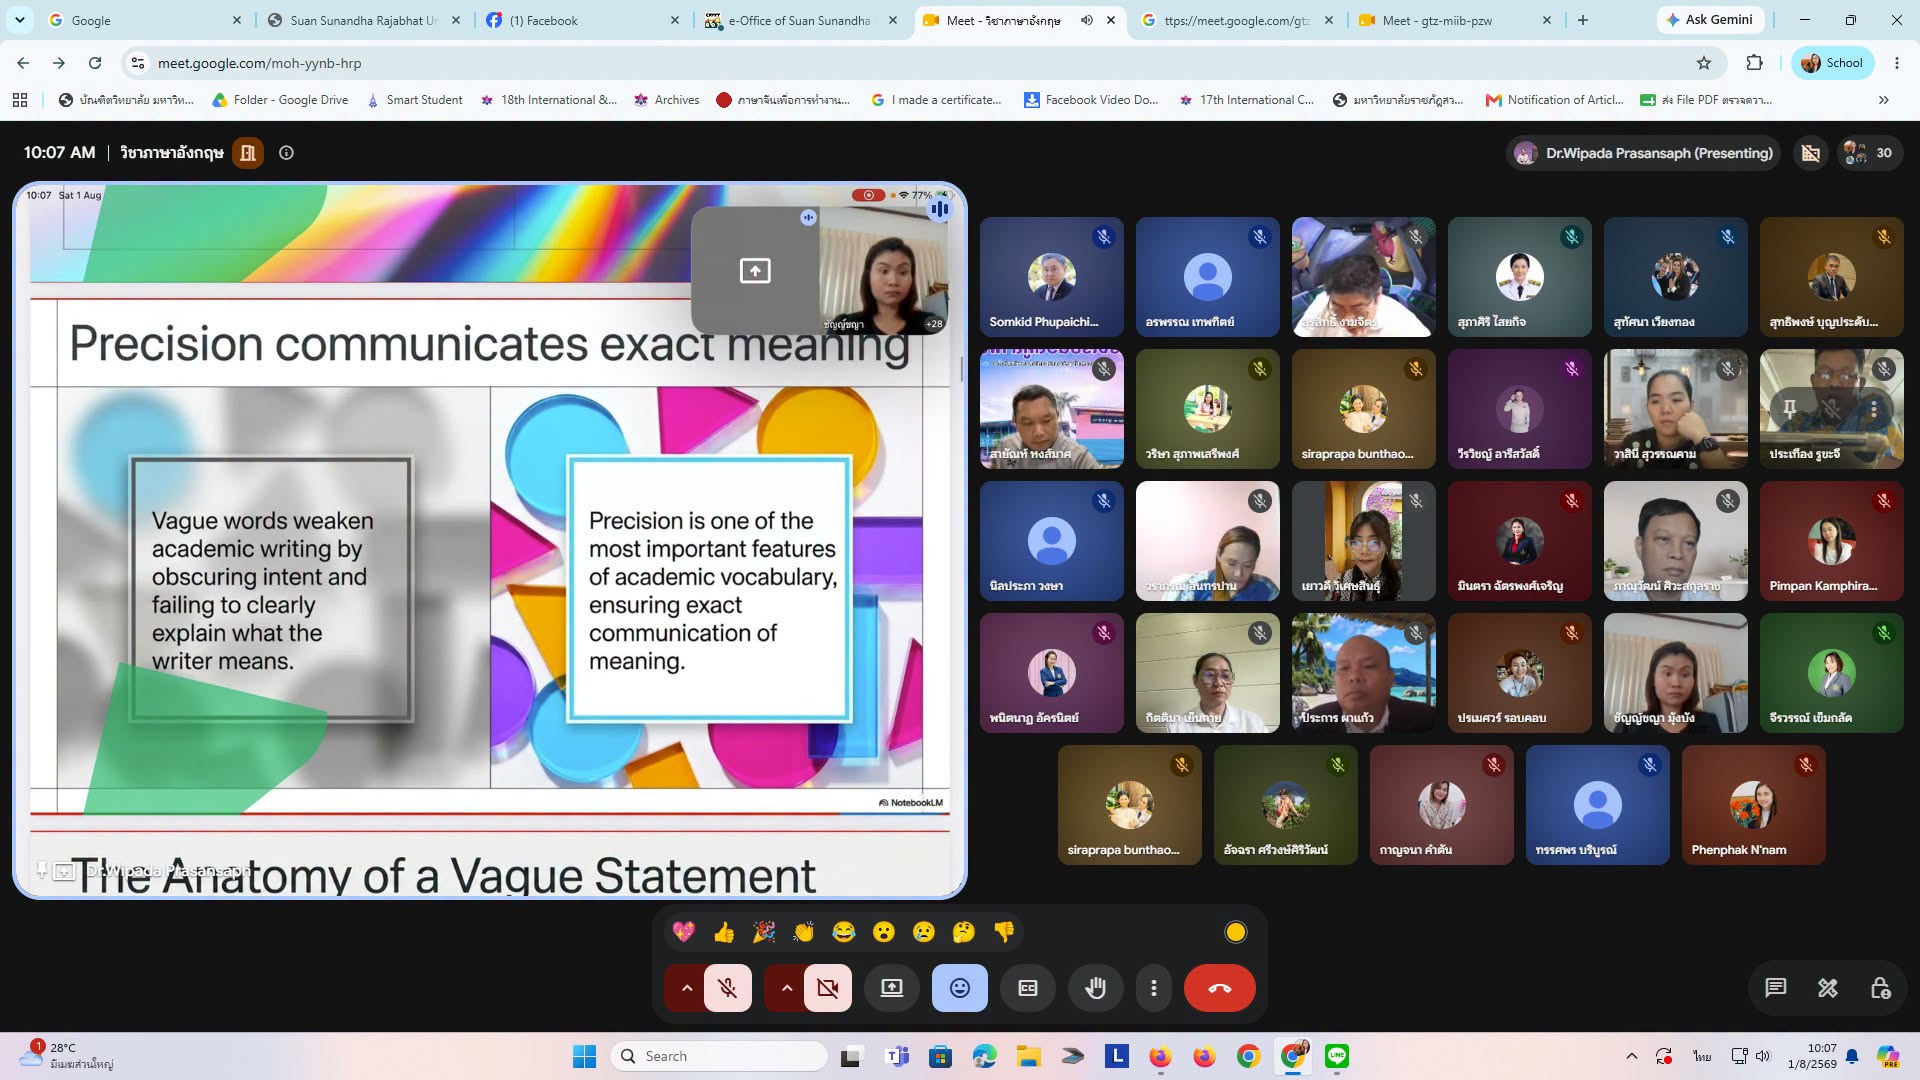Viewport: 1920px width, 1080px height.
Task: Show meeting details info icon
Action: tap(286, 153)
